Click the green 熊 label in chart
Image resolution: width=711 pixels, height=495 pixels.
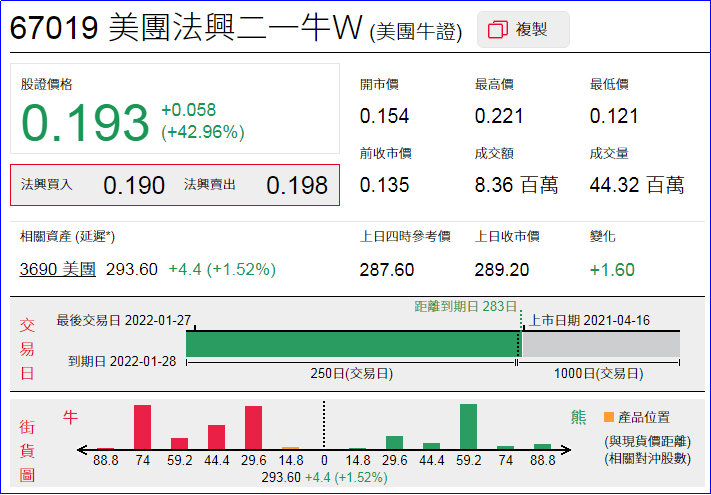579,417
